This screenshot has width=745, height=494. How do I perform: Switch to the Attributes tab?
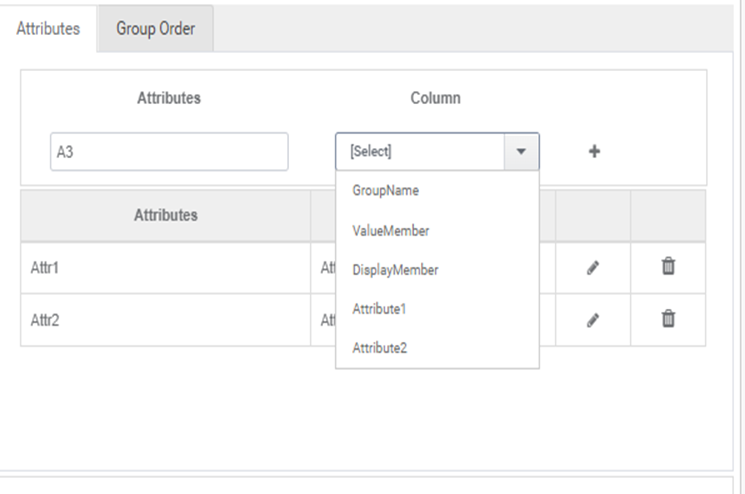click(48, 28)
